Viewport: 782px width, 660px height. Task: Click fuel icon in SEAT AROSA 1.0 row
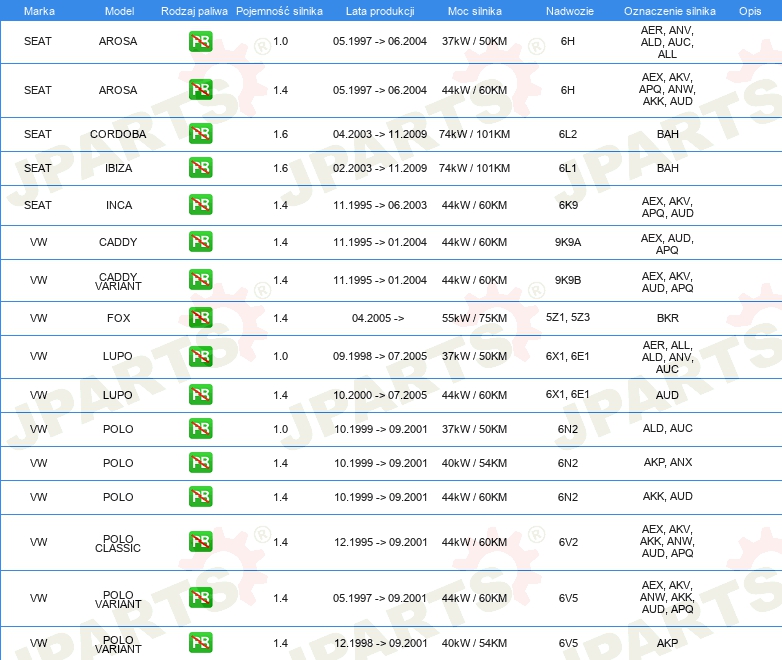tap(200, 41)
